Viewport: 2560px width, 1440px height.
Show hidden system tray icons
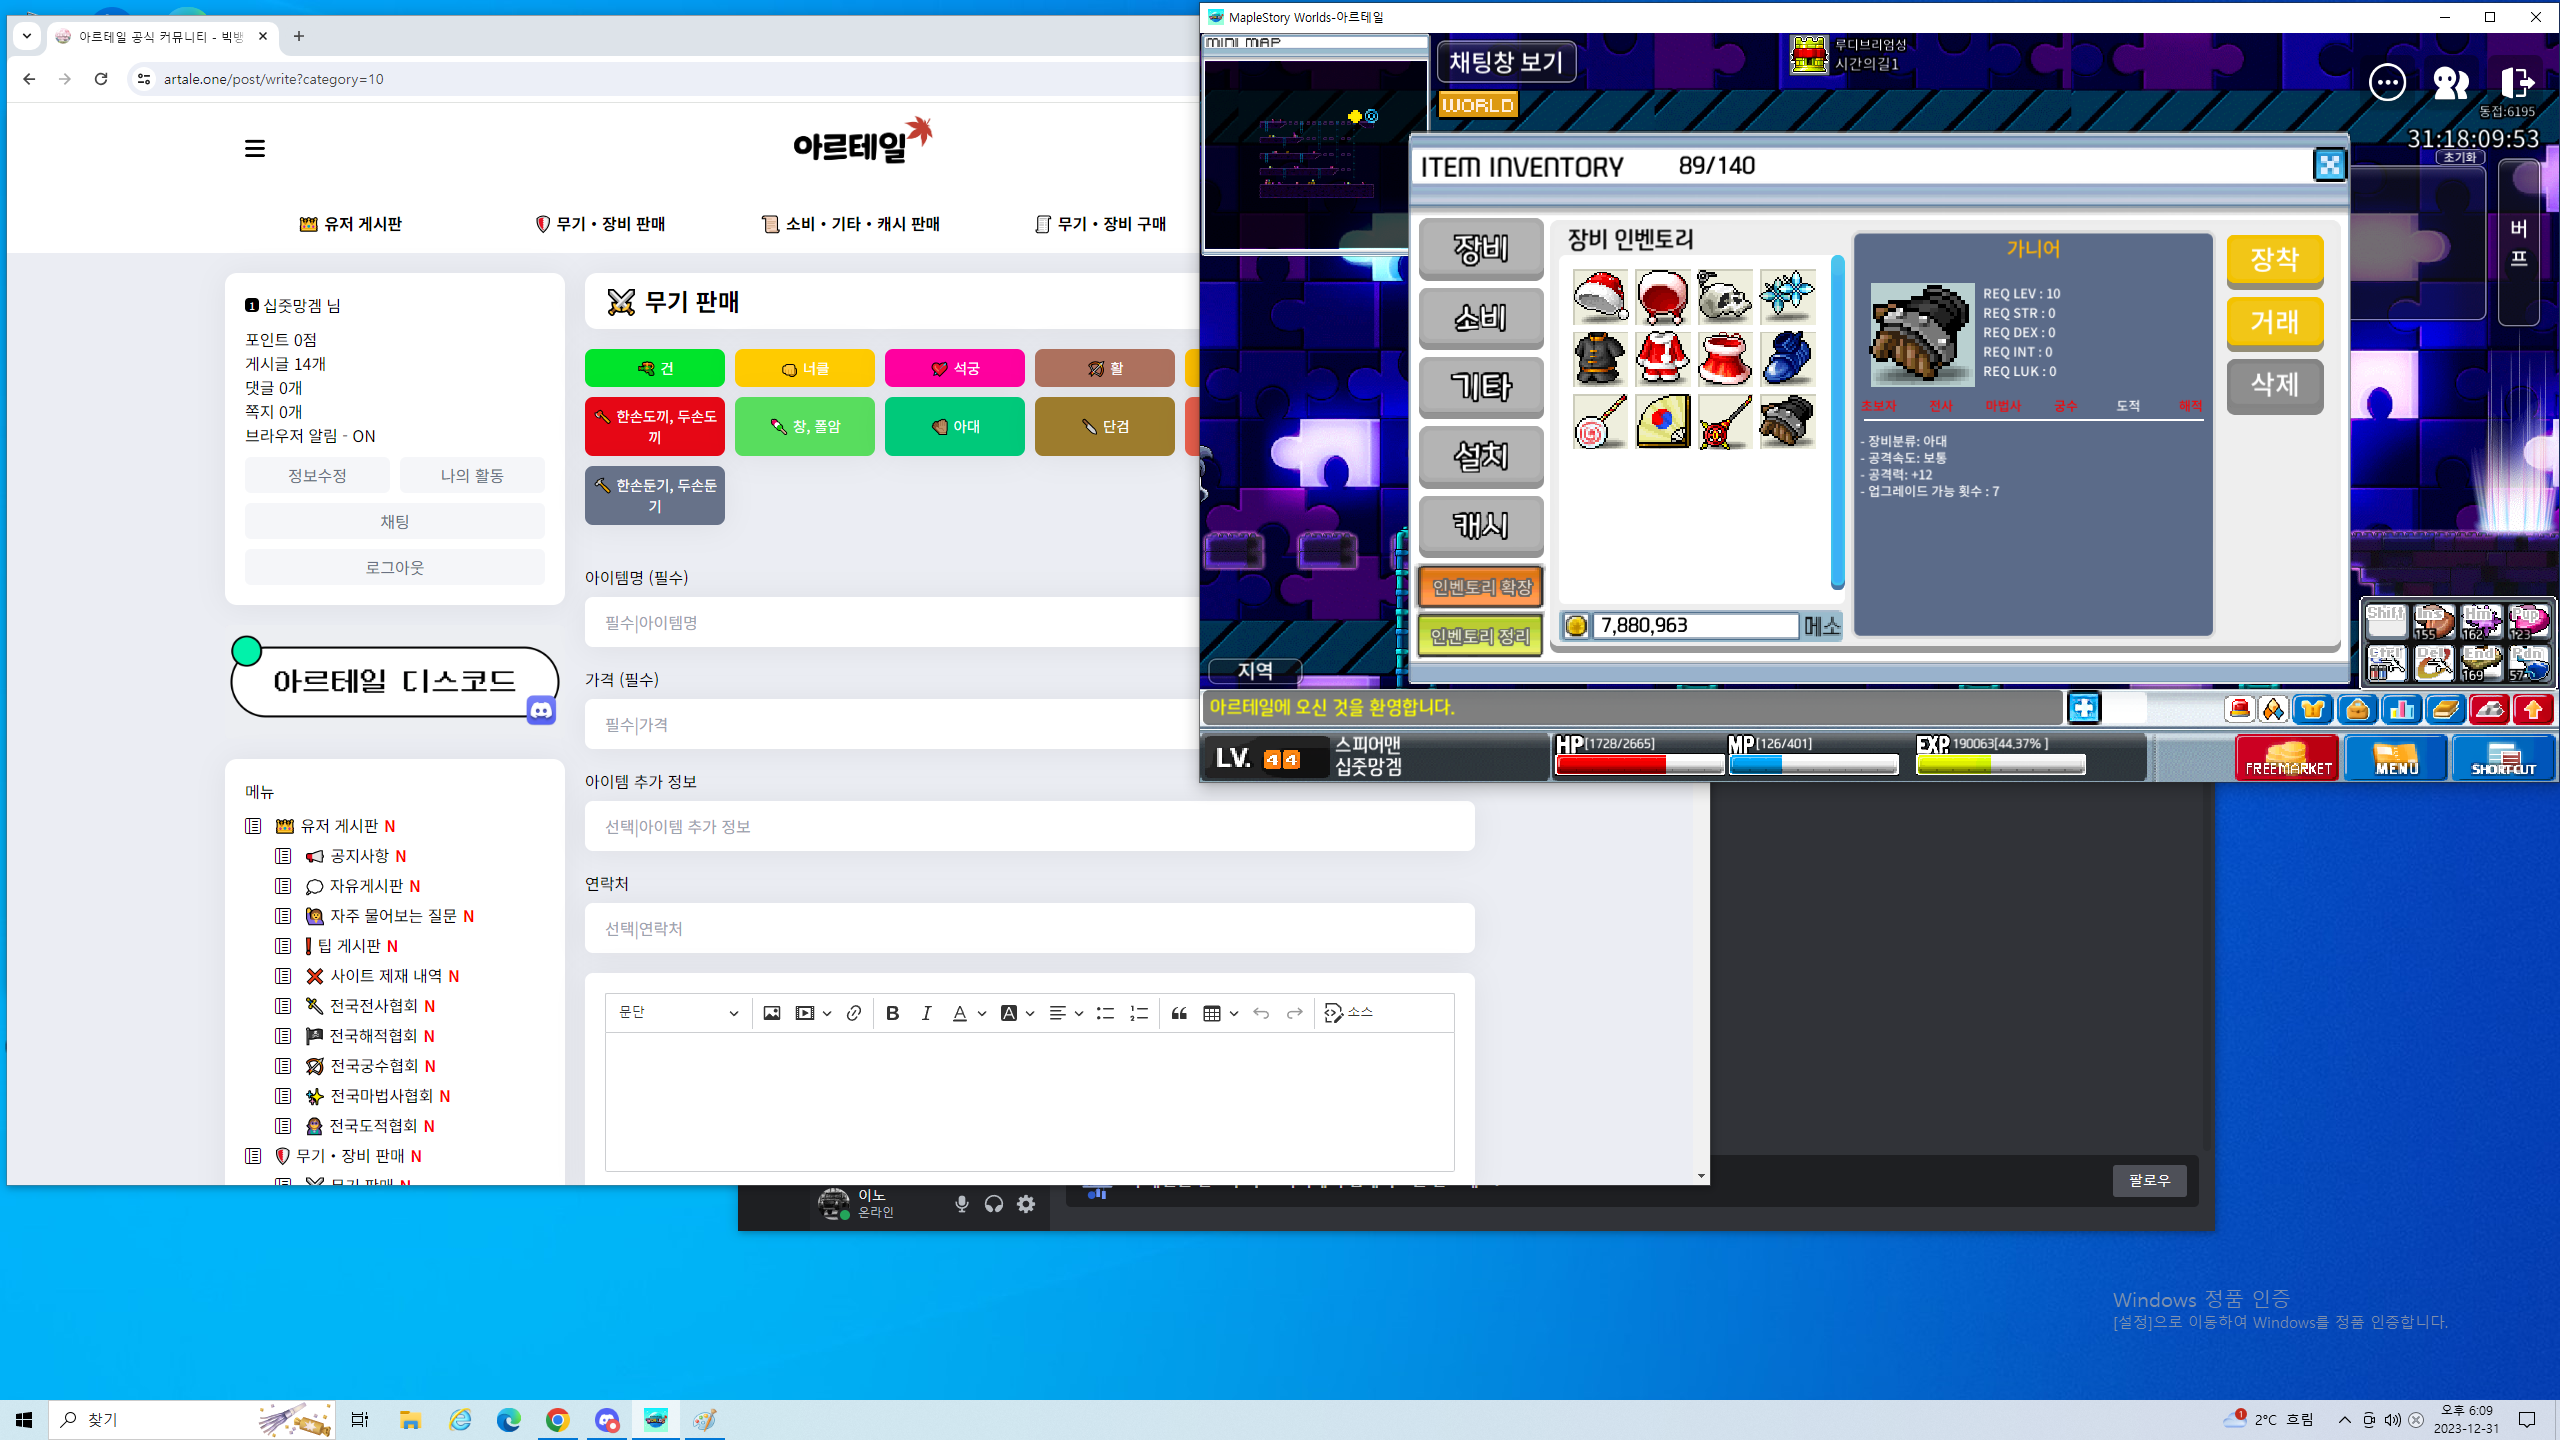click(x=2344, y=1420)
